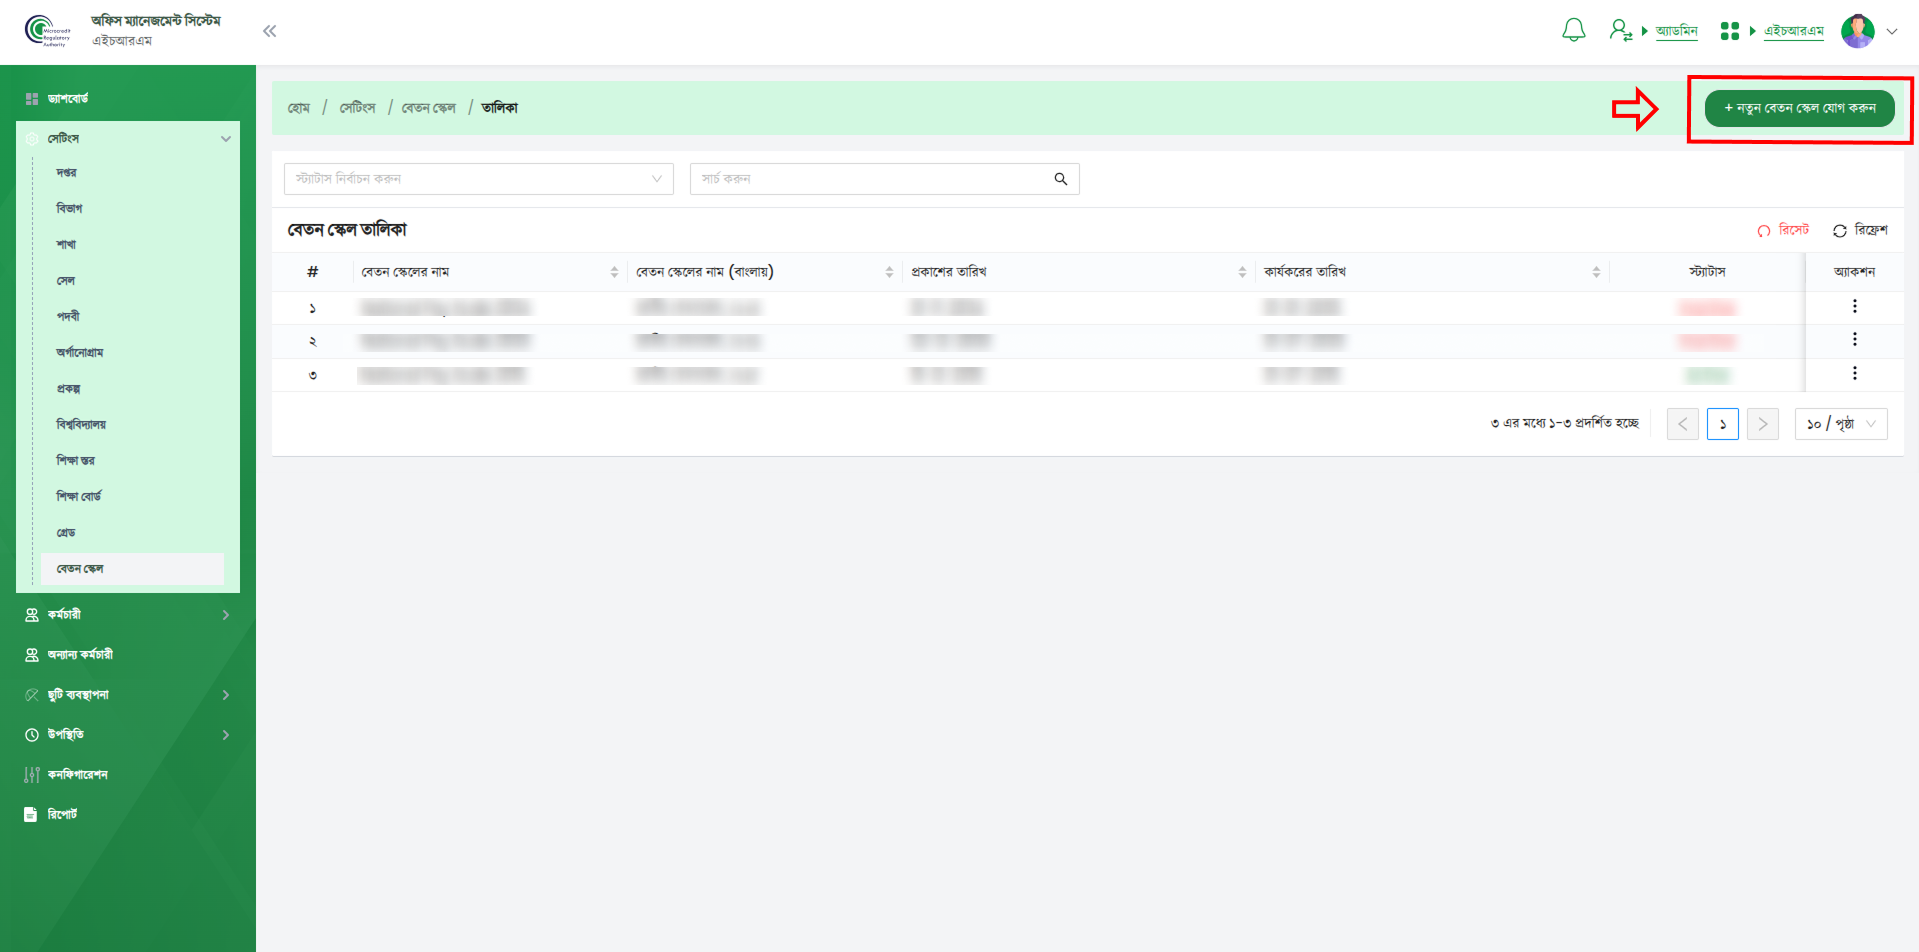Open ড্যাশবোর্ড from the sidebar
1919x952 pixels.
pyautogui.click(x=68, y=99)
